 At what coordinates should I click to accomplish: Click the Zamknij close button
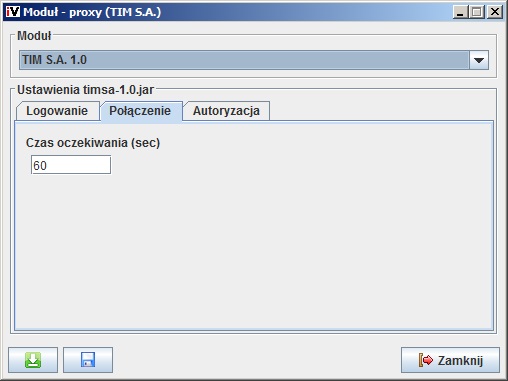[450, 360]
